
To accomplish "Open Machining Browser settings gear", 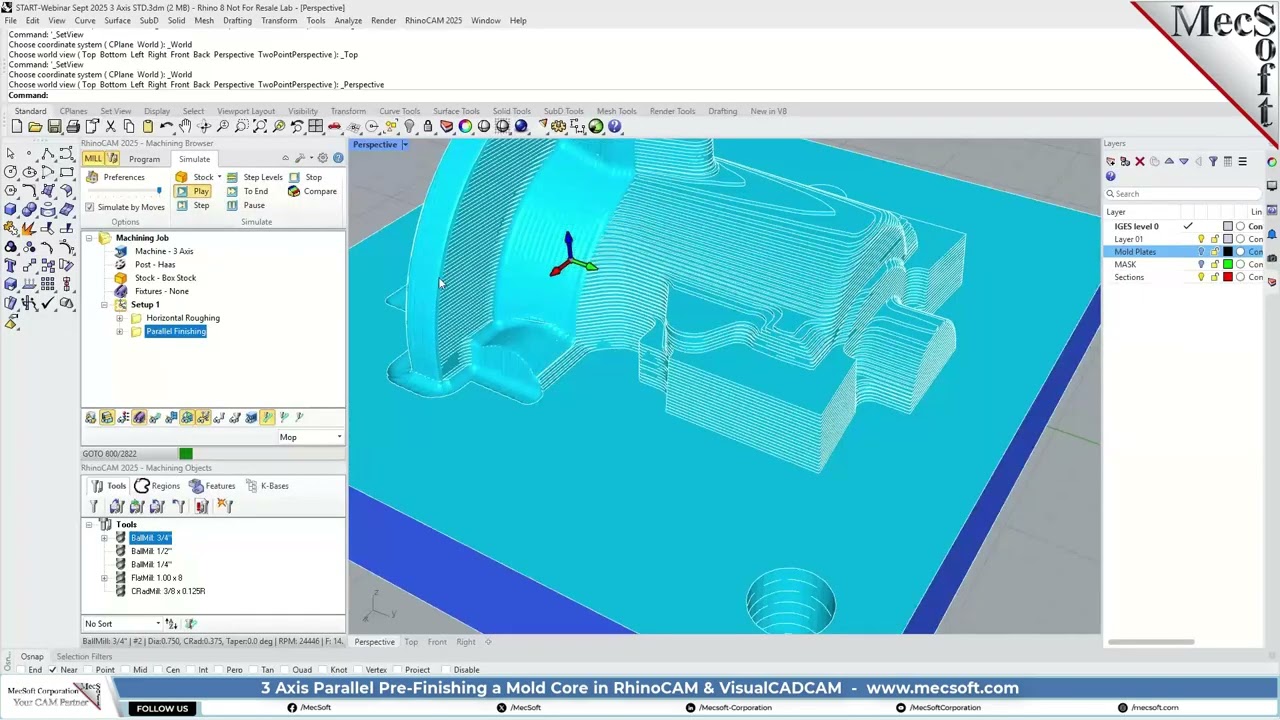I will point(322,158).
